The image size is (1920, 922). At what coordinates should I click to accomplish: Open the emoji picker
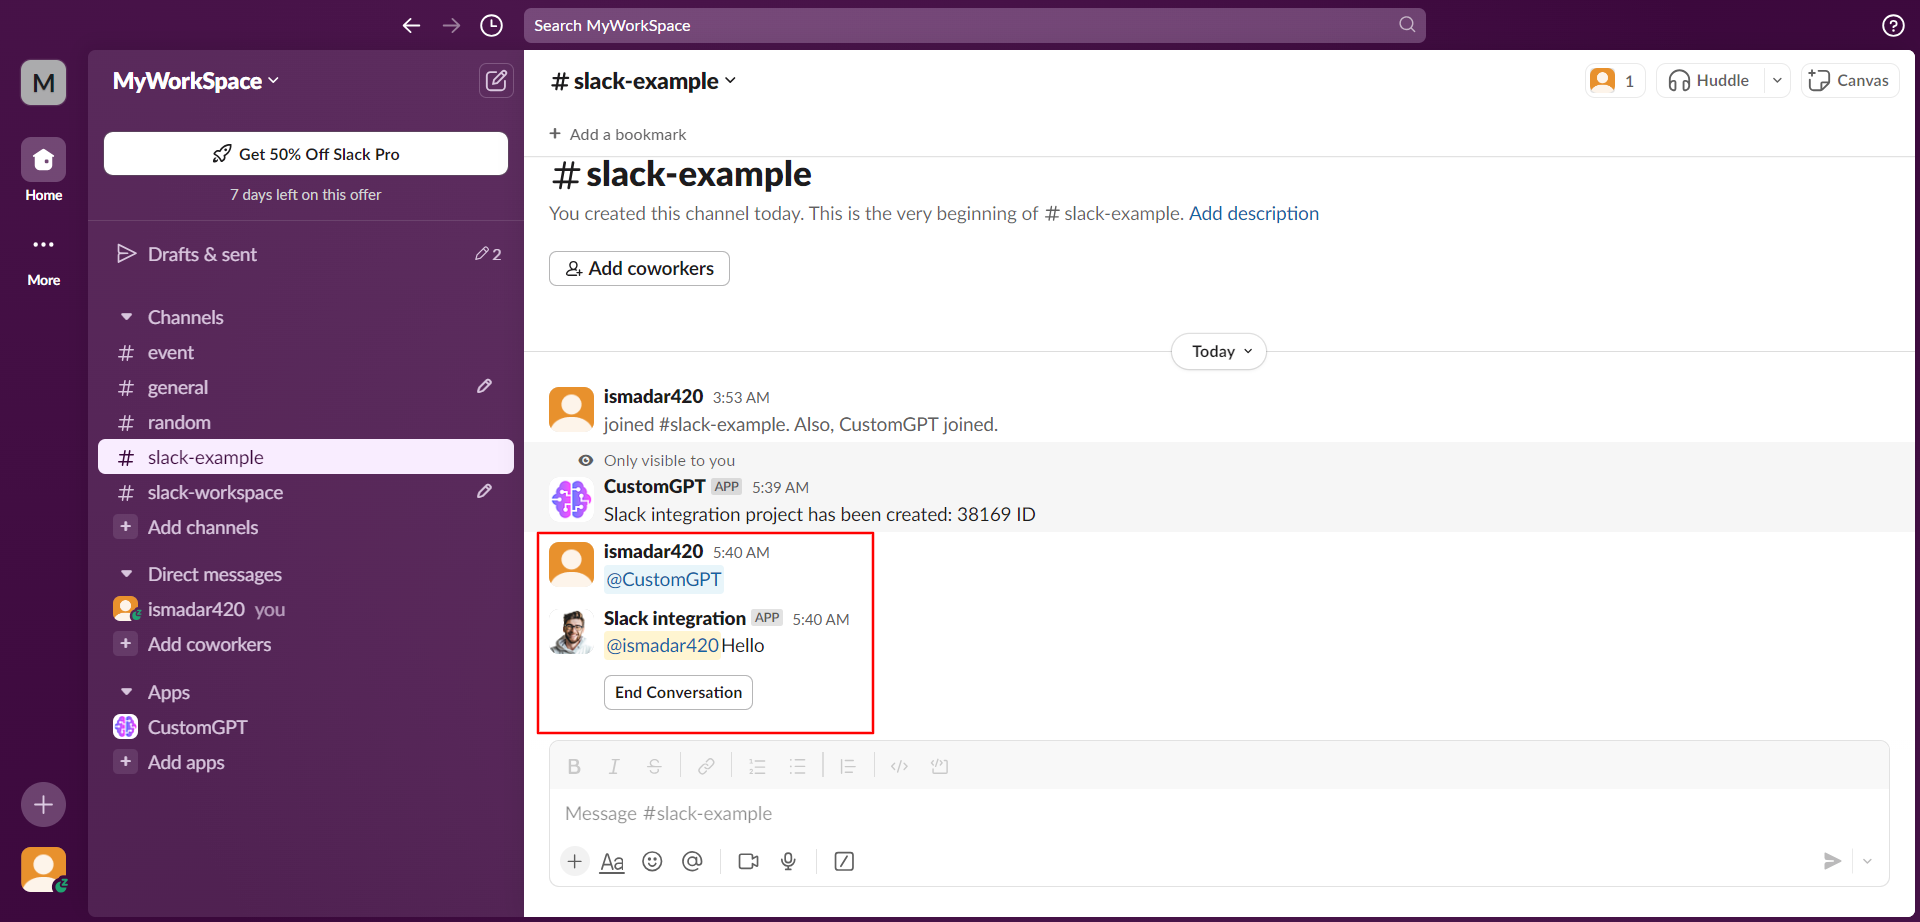coord(652,861)
